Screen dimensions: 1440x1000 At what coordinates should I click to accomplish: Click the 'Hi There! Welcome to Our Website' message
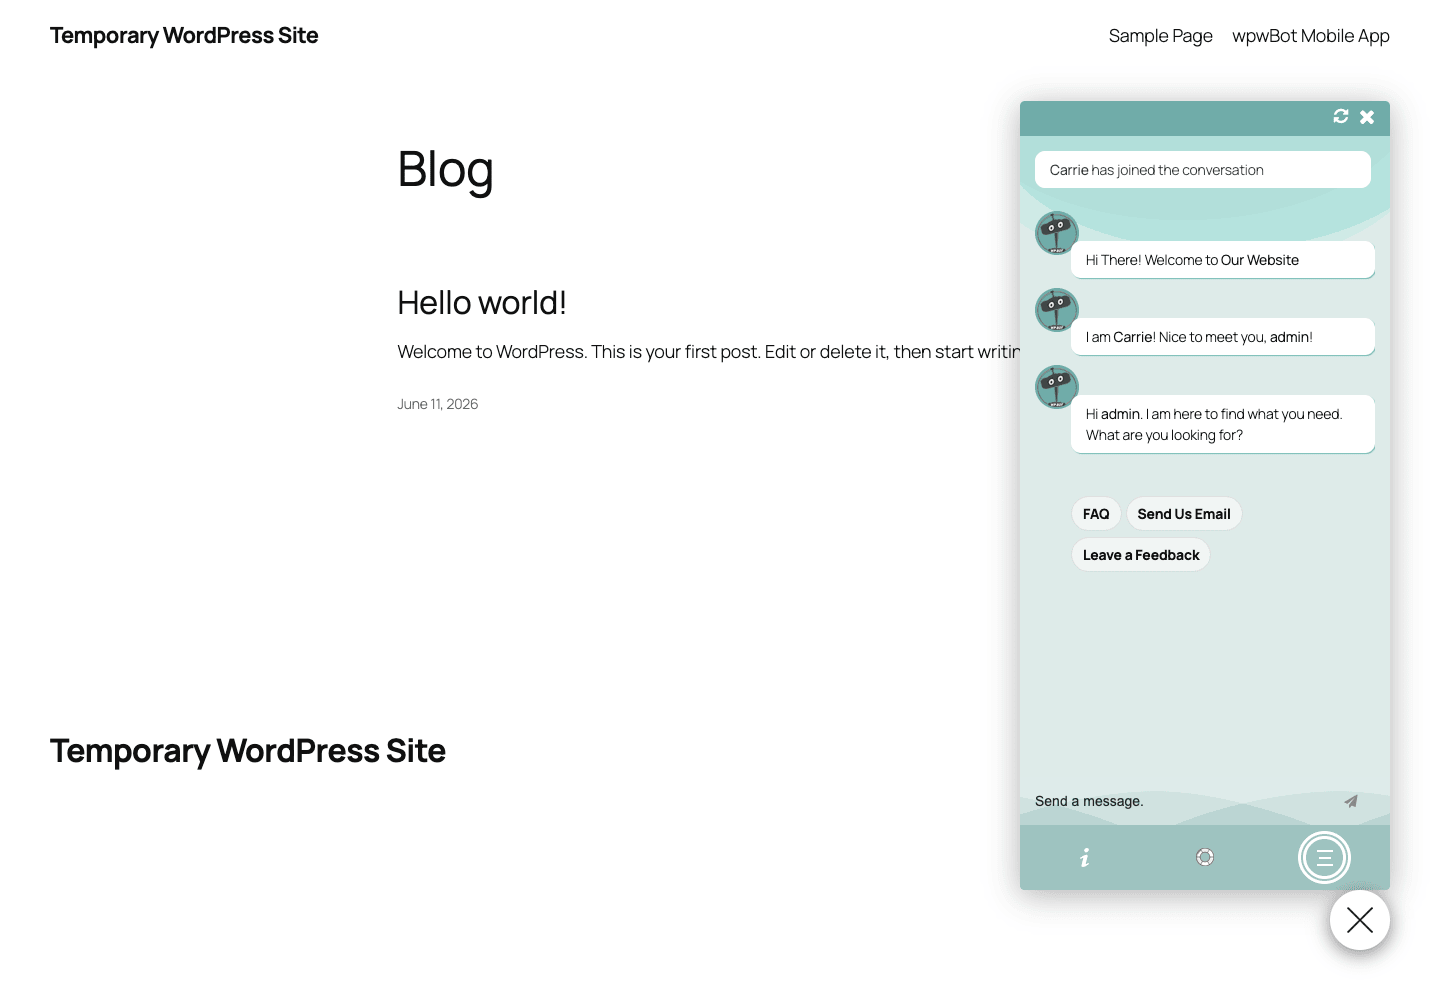click(1223, 260)
